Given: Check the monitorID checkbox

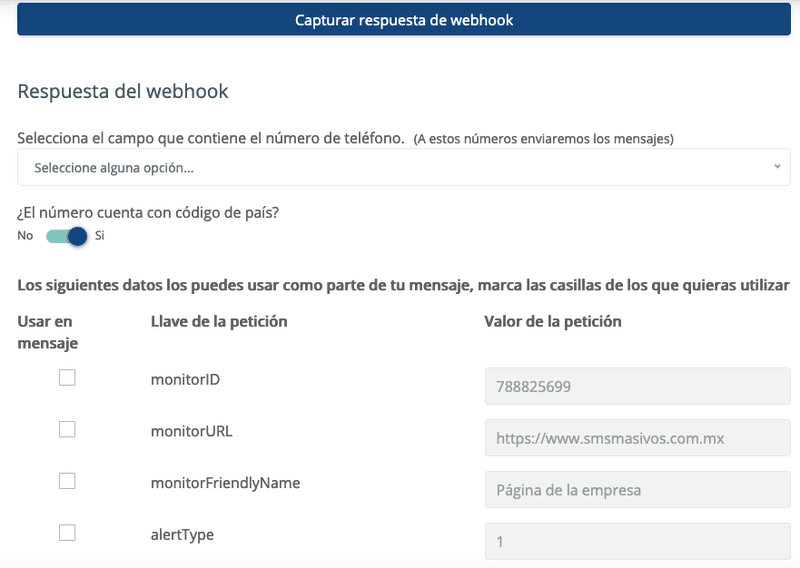Looking at the screenshot, I should 67,378.
